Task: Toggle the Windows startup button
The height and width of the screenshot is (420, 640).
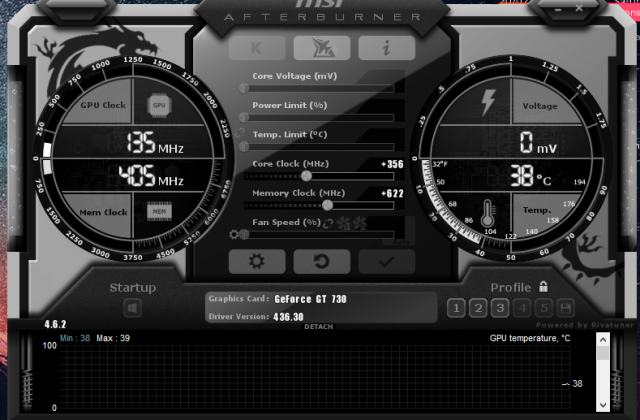Action: click(132, 308)
